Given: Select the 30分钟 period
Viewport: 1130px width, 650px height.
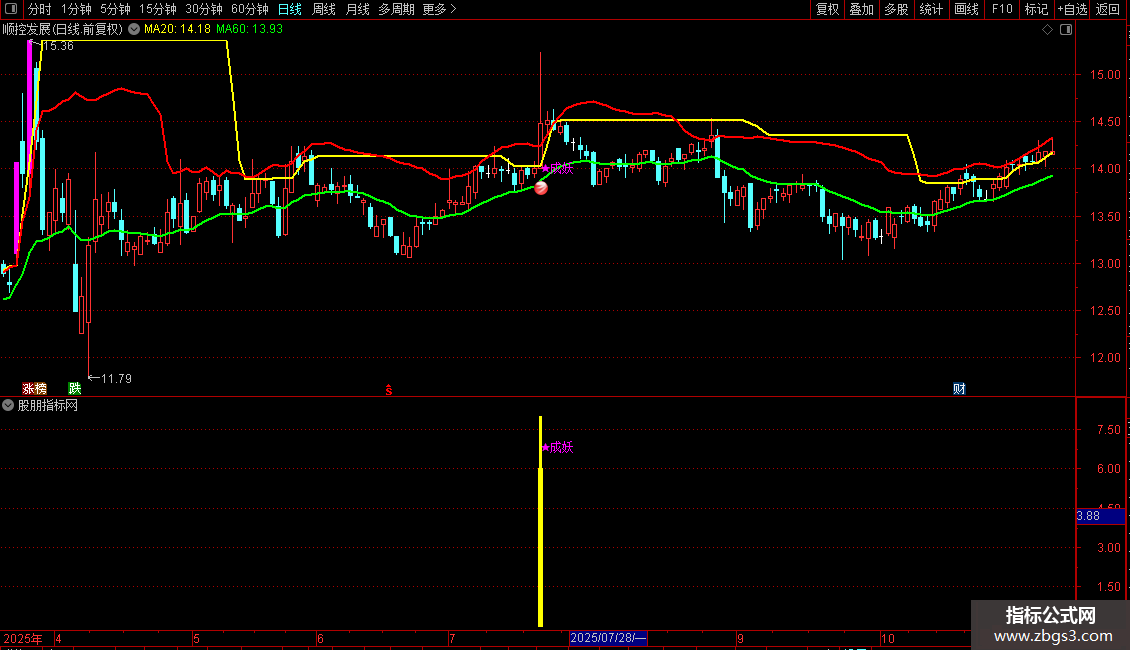Looking at the screenshot, I should (x=203, y=9).
